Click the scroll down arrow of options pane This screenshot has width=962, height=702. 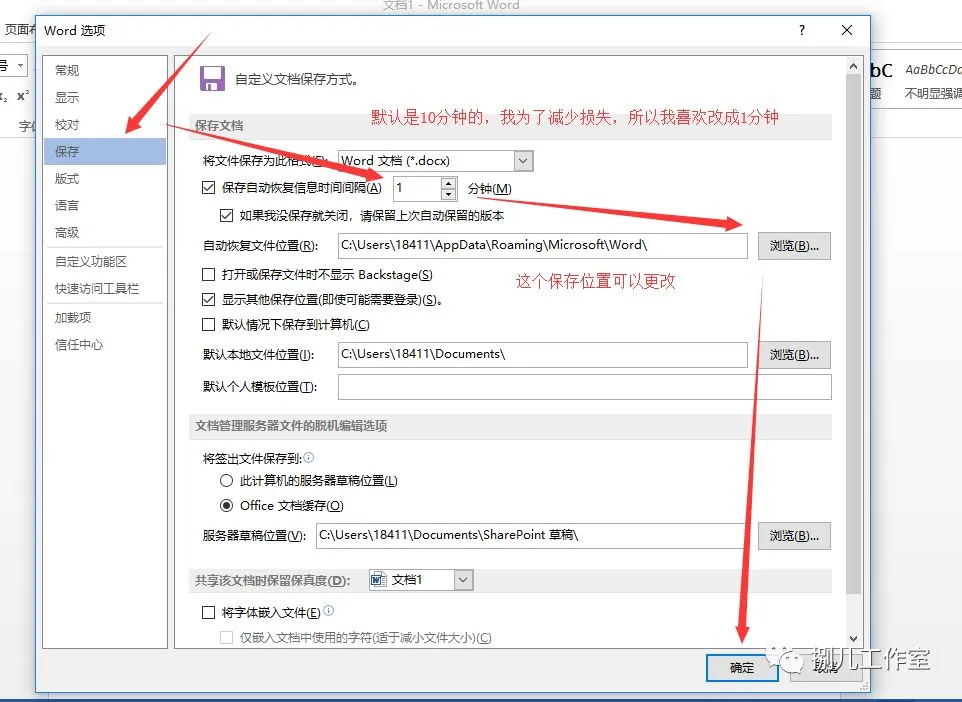pyautogui.click(x=853, y=639)
